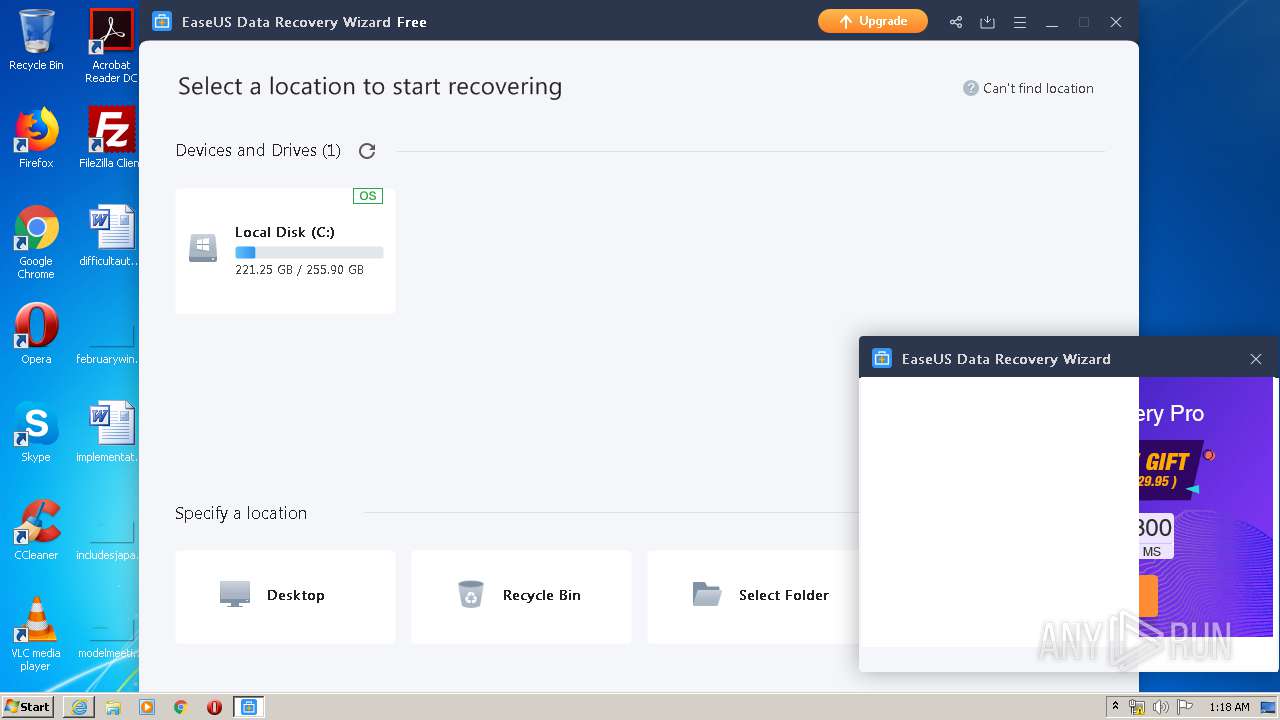Image resolution: width=1280 pixels, height=720 pixels.
Task: Launch Google Chrome desktop shortcut
Action: point(36,243)
